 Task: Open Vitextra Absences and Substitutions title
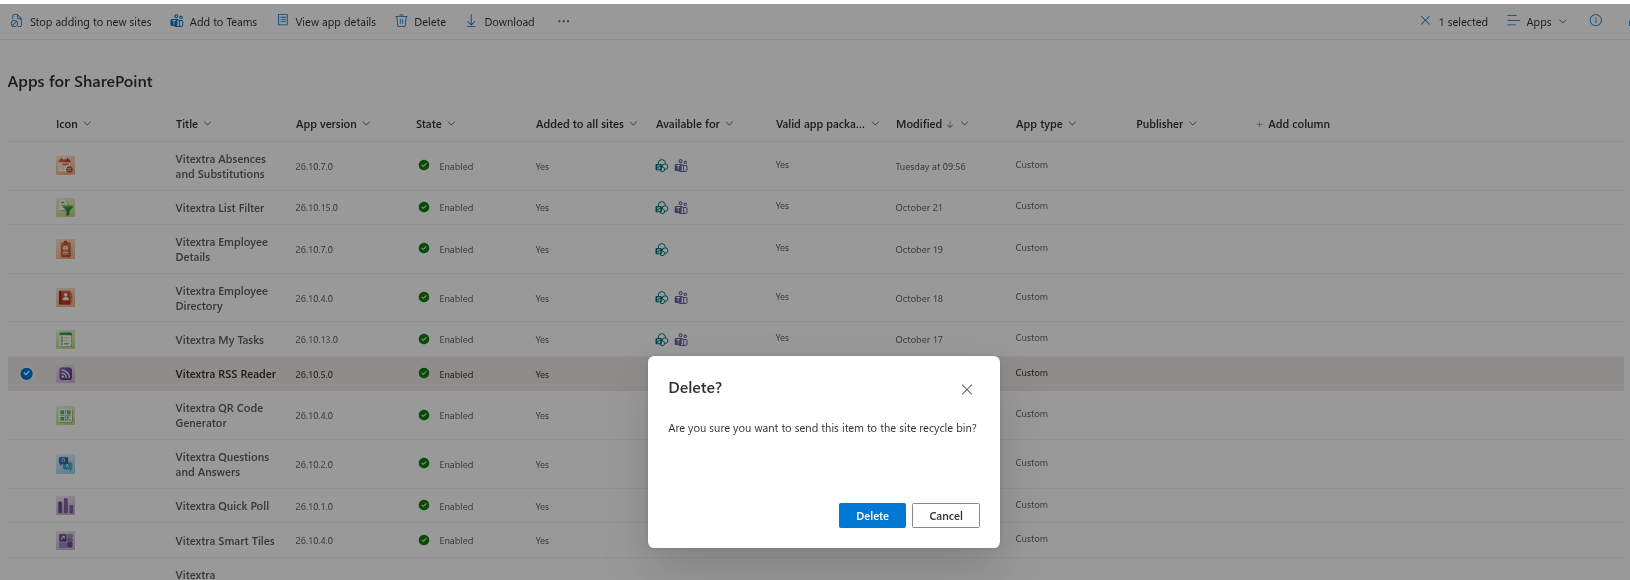tap(220, 166)
